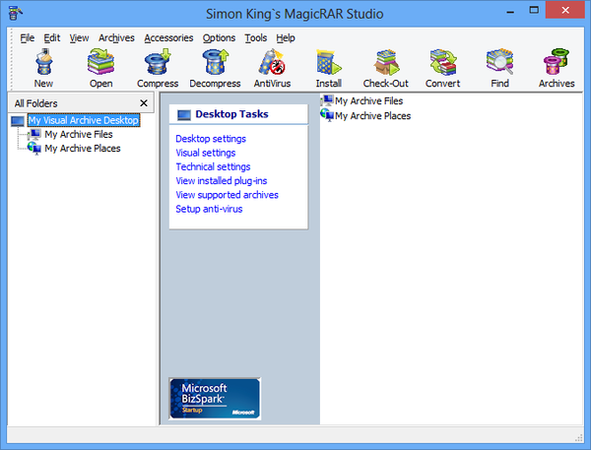The width and height of the screenshot is (591, 450).
Task: Open the Archives menu
Action: pos(116,38)
